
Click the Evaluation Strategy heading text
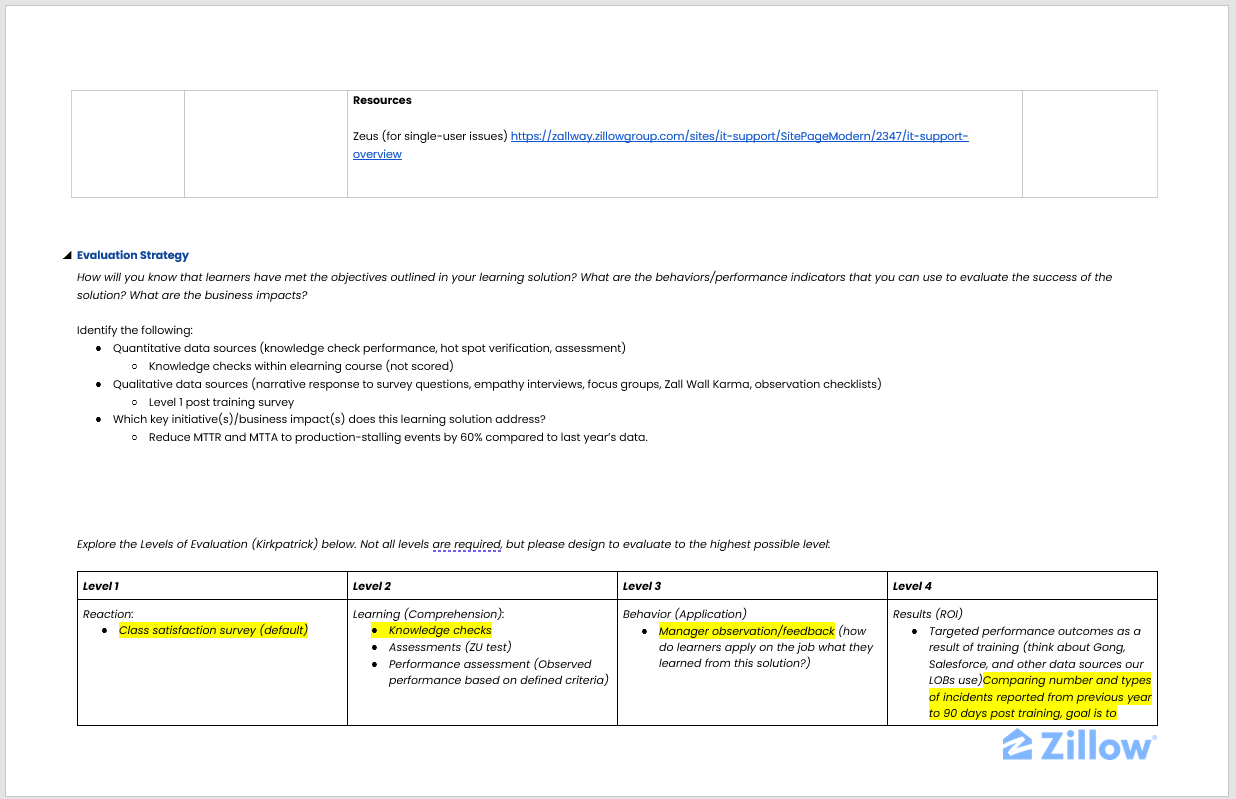[x=132, y=256]
